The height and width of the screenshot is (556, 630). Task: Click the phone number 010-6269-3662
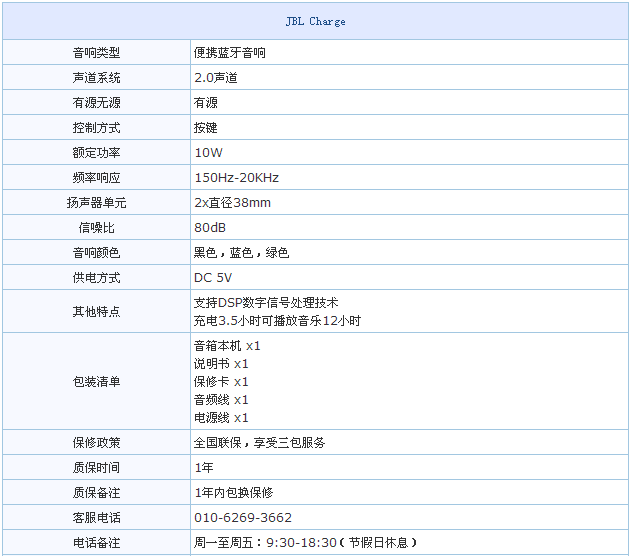click(243, 517)
